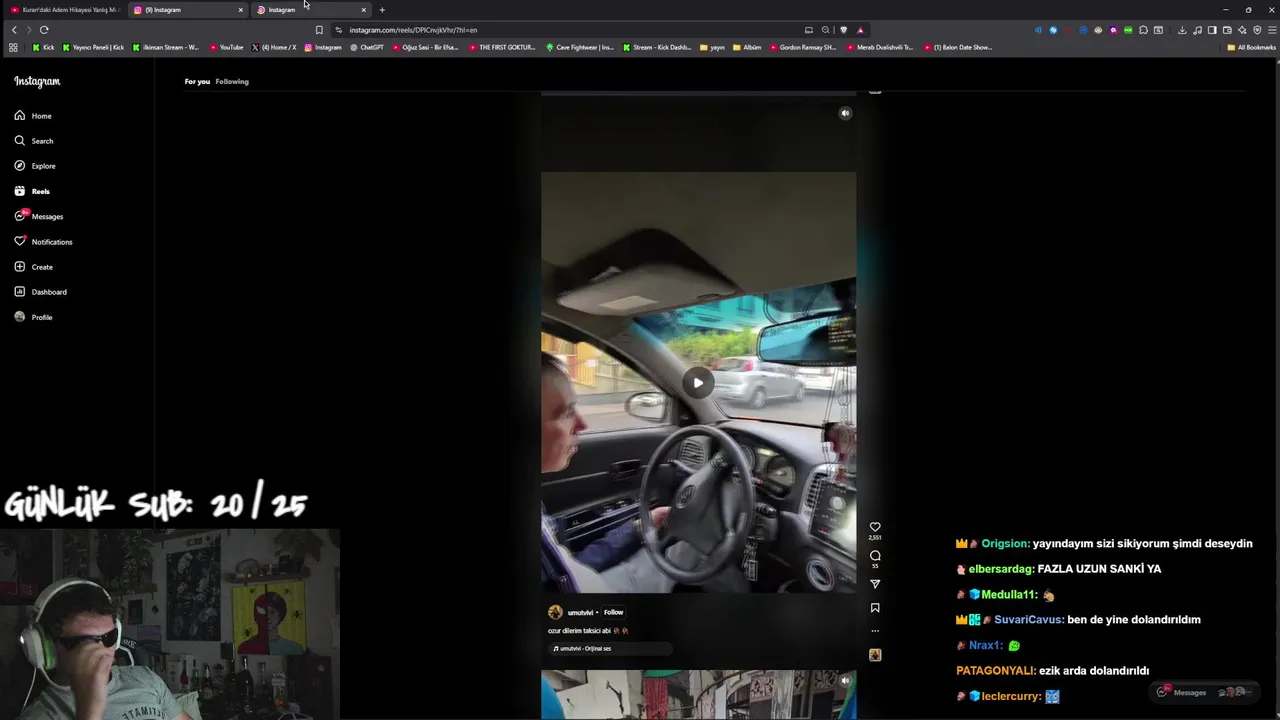1280x720 pixels.
Task: Open Dashboard in sidebar
Action: click(x=40, y=292)
